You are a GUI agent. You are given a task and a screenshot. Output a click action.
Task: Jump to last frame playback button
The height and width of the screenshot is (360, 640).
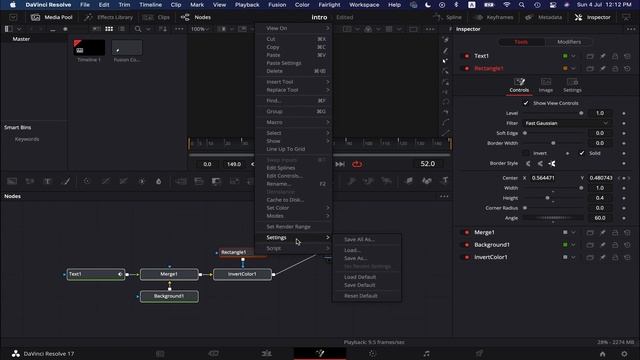coord(340,164)
